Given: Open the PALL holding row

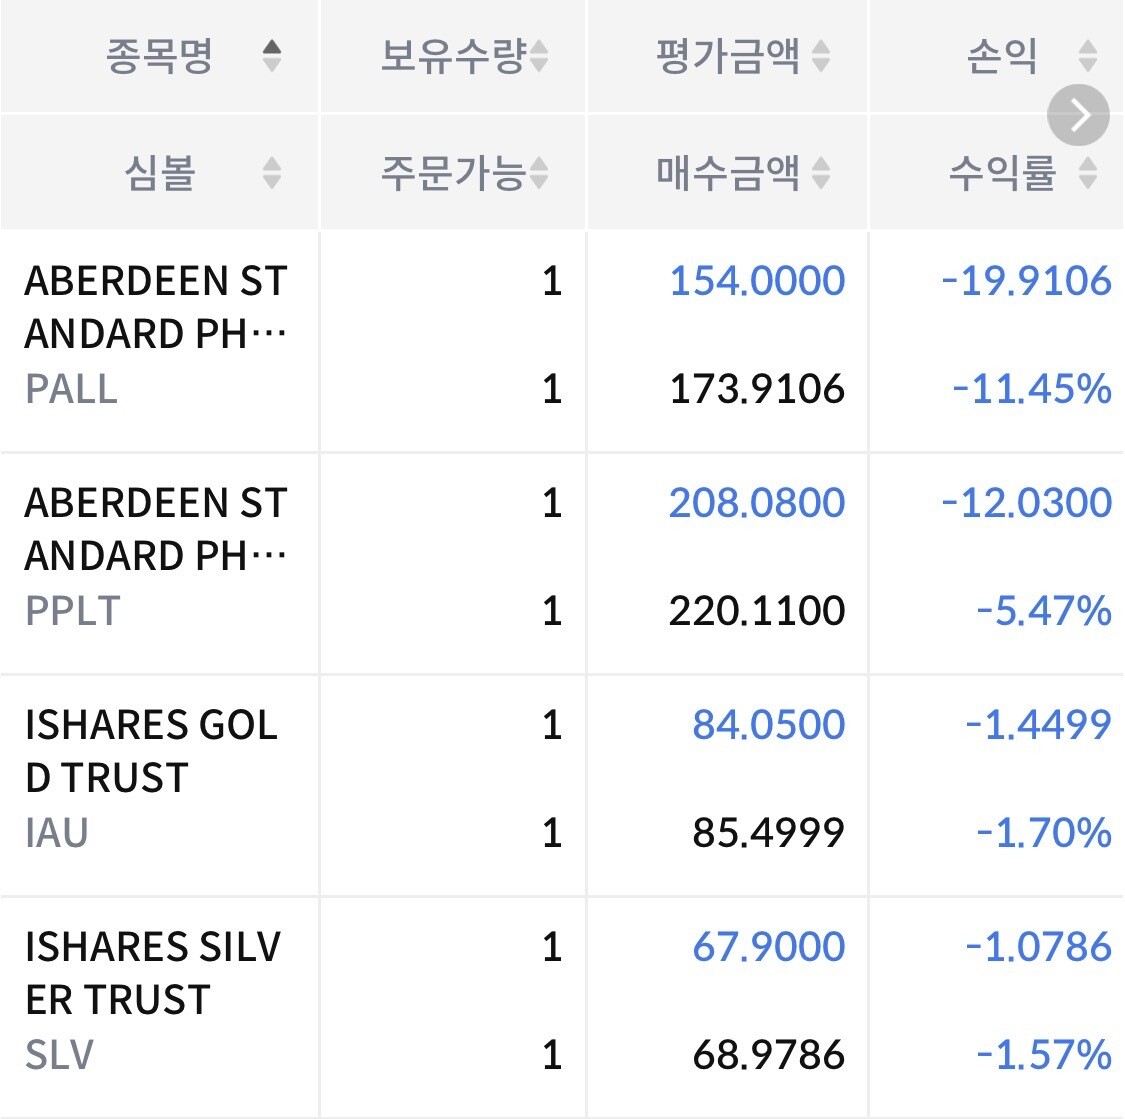Looking at the screenshot, I should coord(562,341).
